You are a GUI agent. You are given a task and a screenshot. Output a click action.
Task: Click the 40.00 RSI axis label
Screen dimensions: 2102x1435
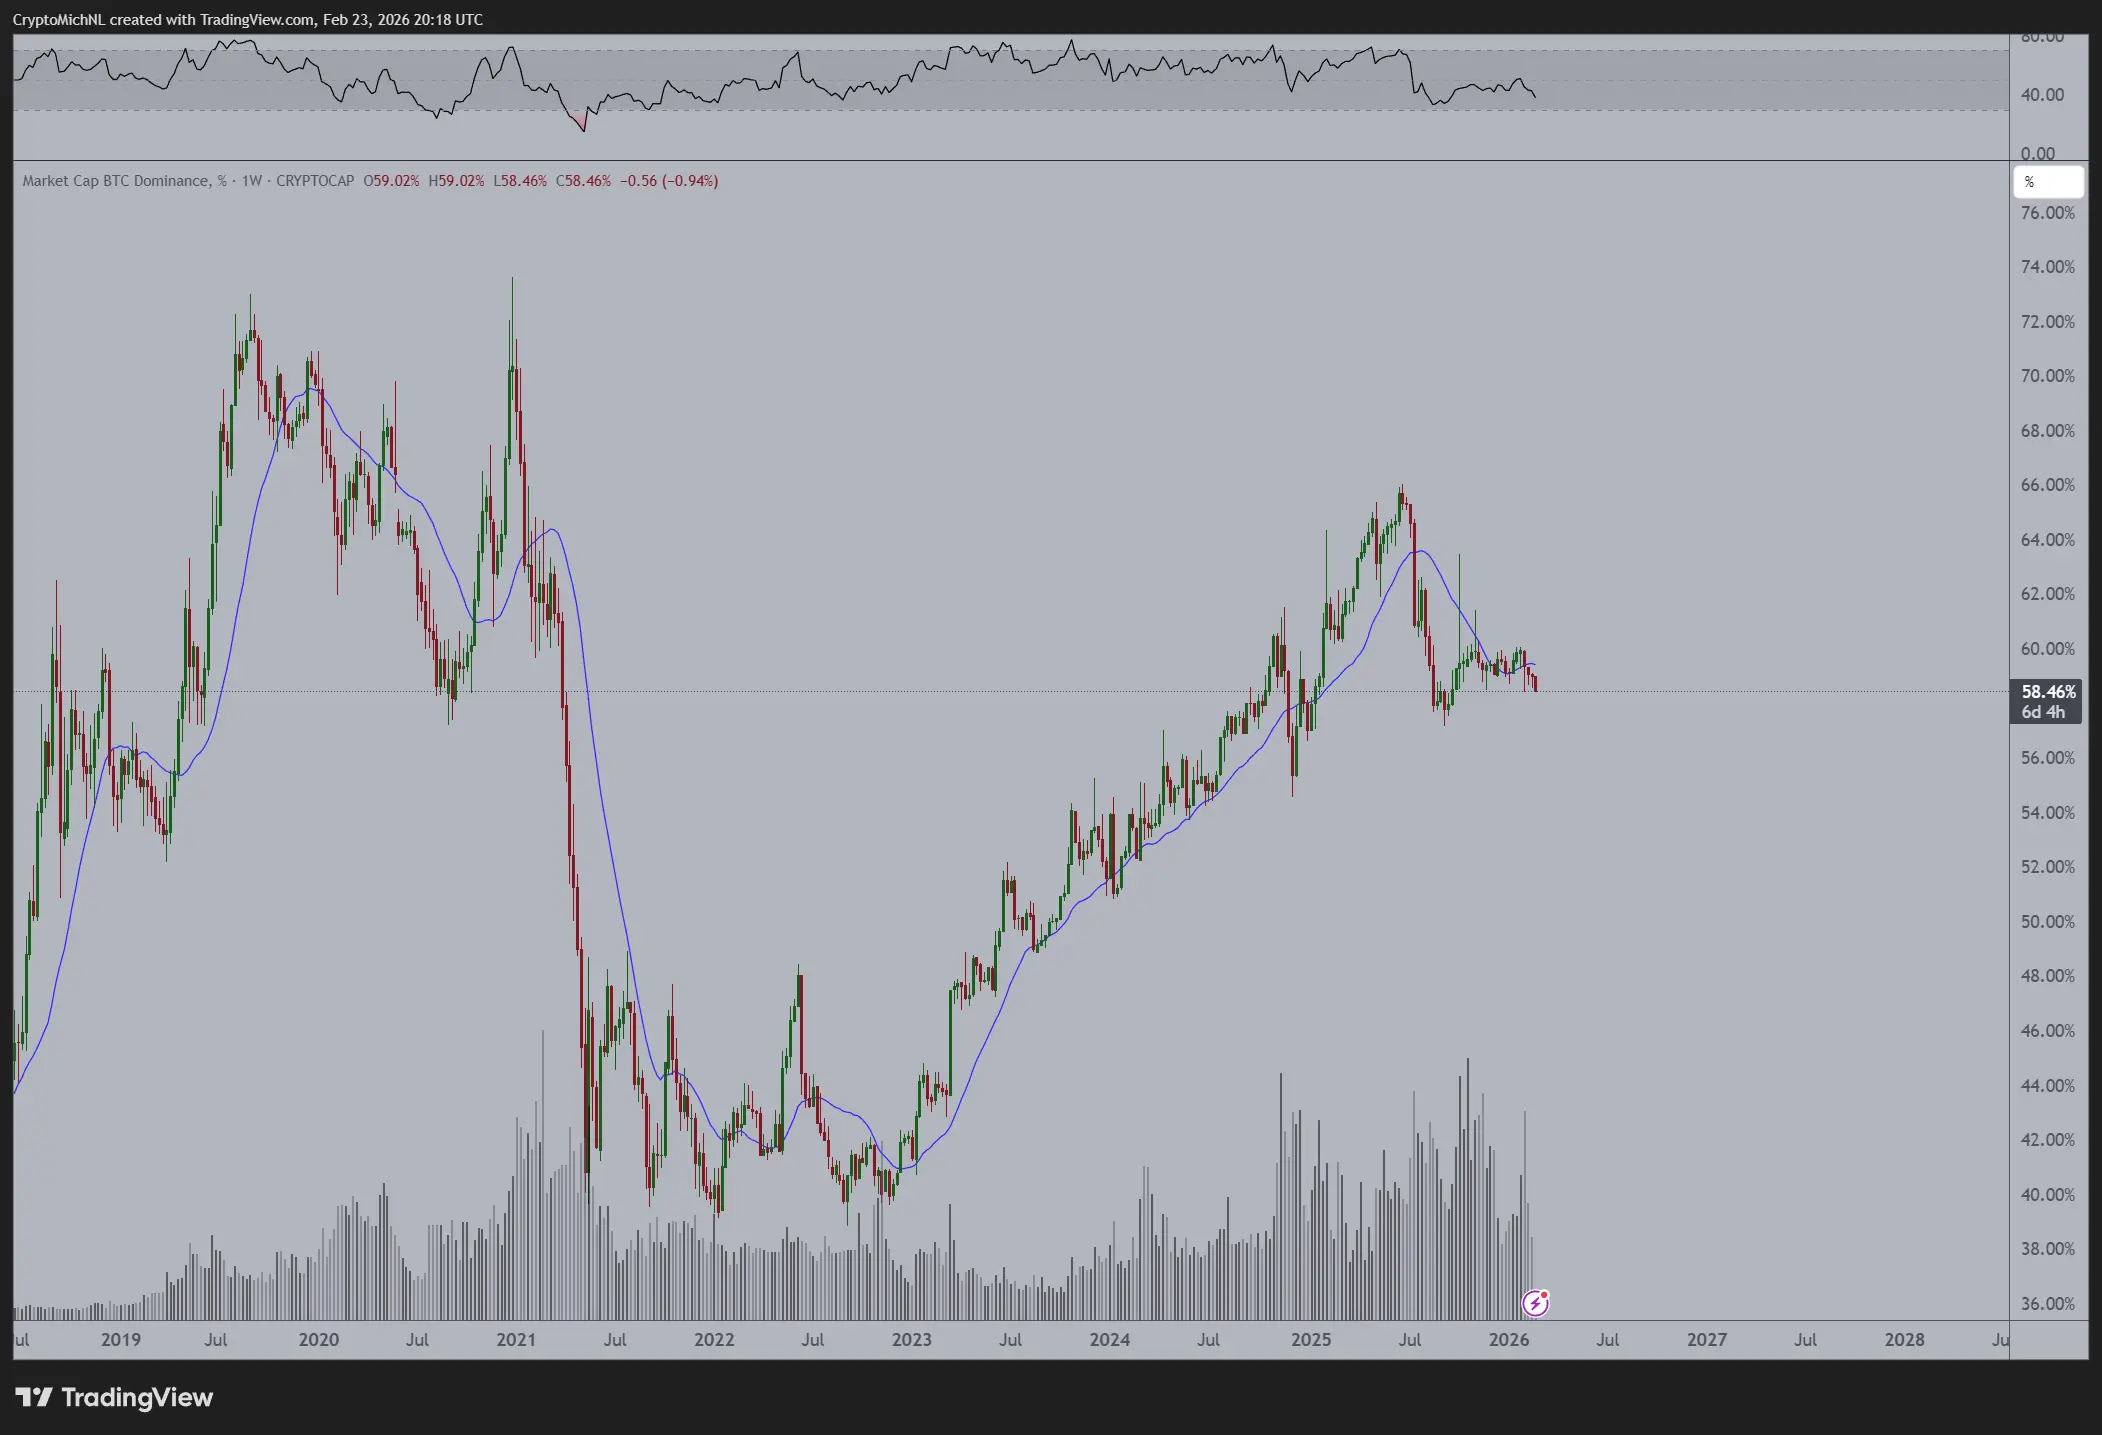pos(2041,95)
